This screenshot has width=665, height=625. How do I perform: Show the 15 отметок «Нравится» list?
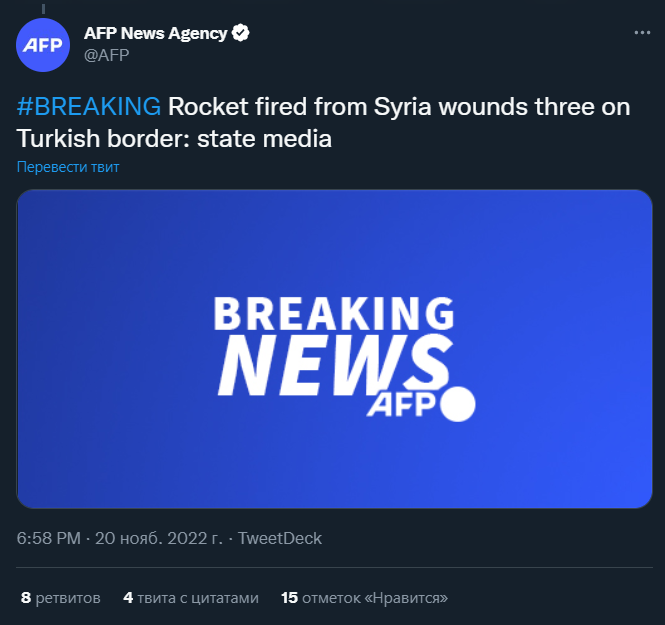click(x=364, y=598)
